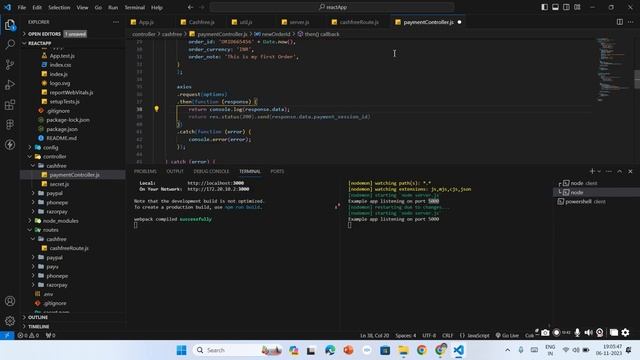640x360 pixels.
Task: Open Source Control view
Action: [x=10, y=64]
